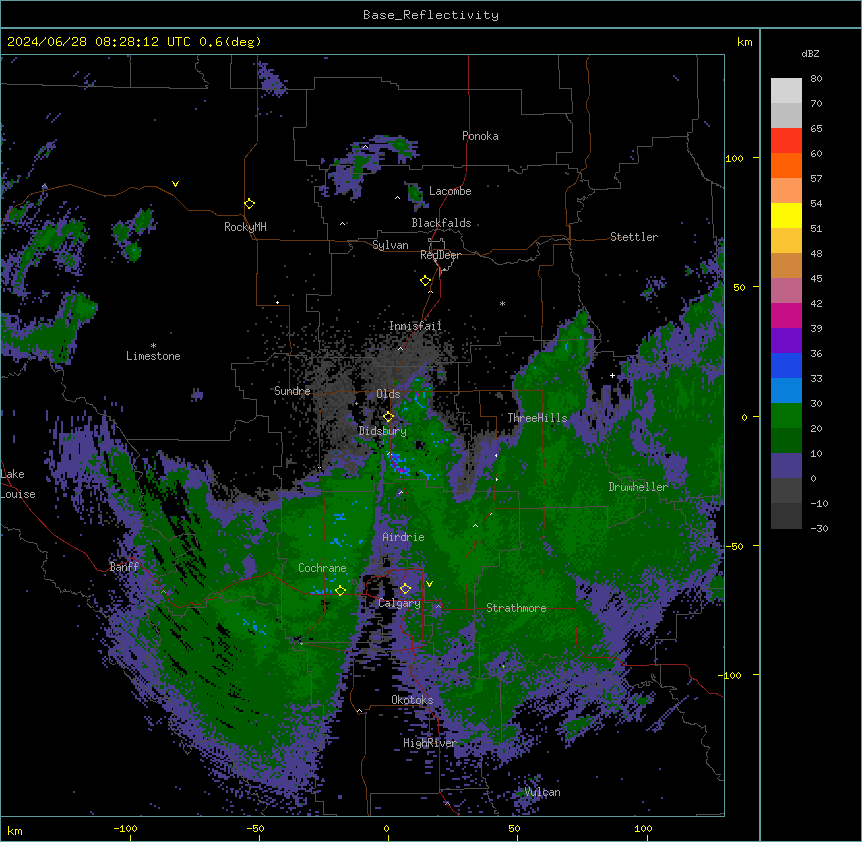Select the RockyMH label
The image size is (862, 842).
245,227
